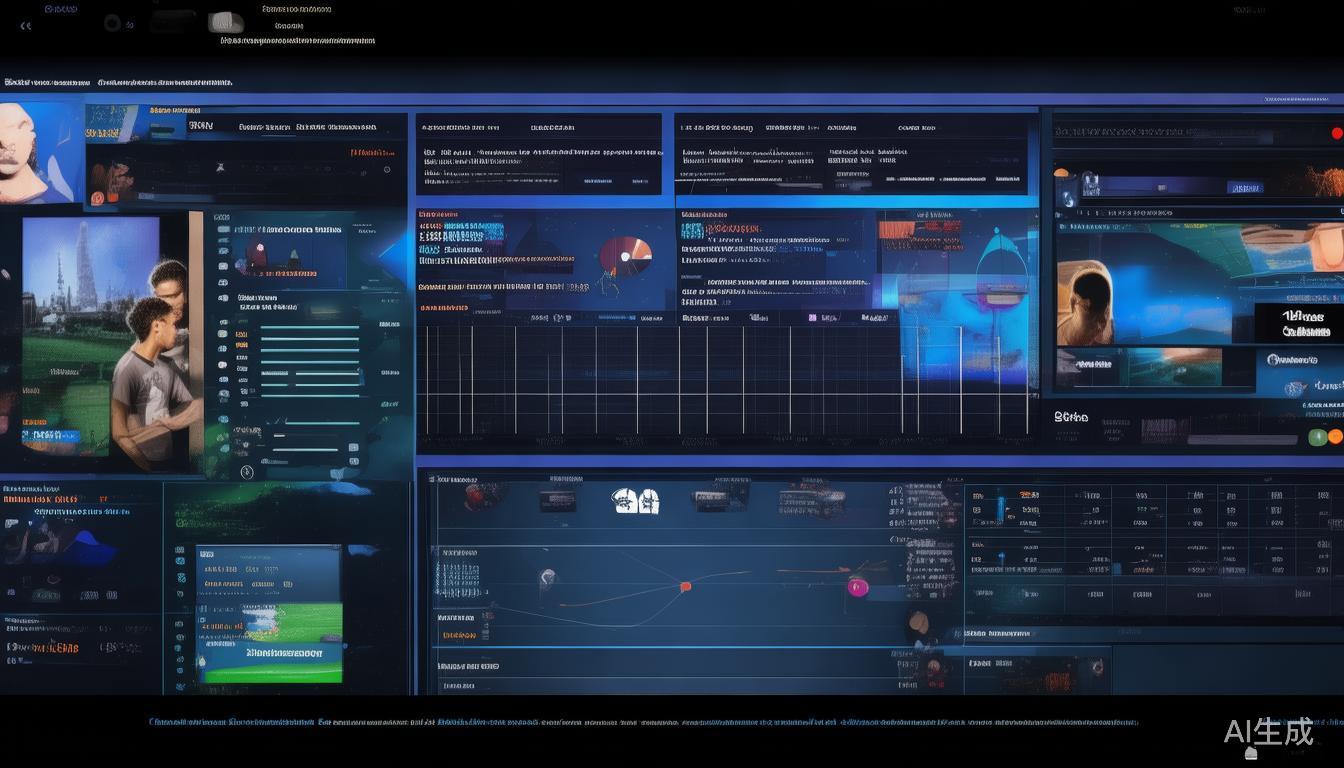This screenshot has height=768, width=1344.
Task: Open the highlighted blue field in right panel's top row
Action: click(1246, 188)
